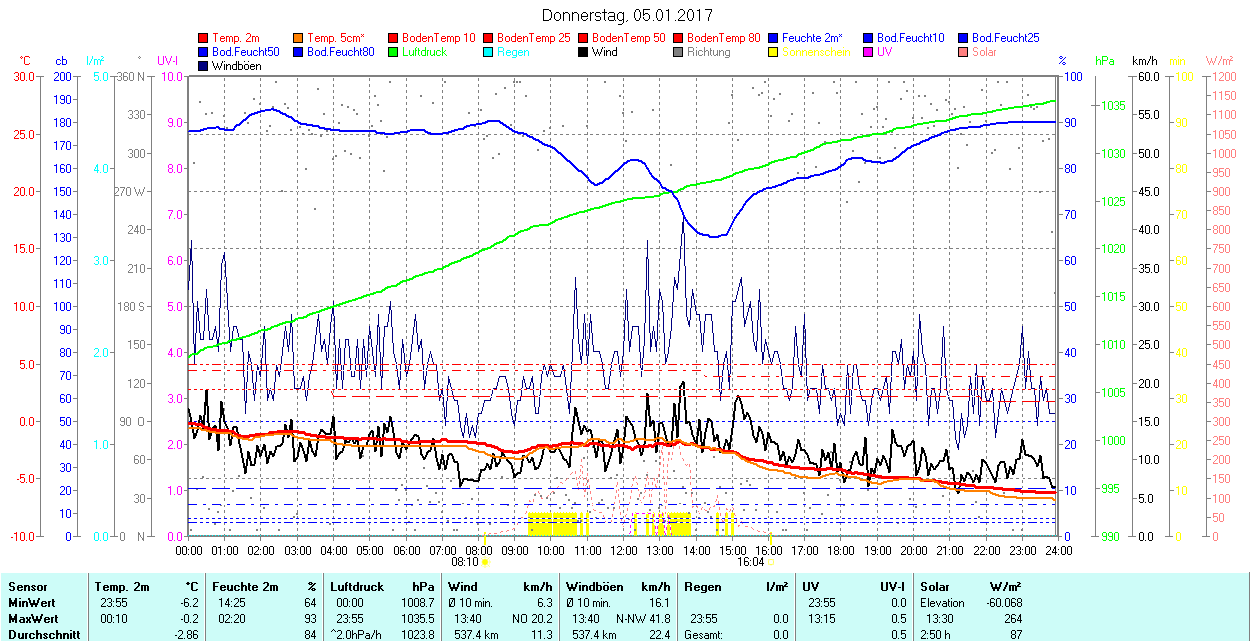Click the orange Temp. 5cm legend swatch
The width and height of the screenshot is (1250, 641).
[x=299, y=38]
